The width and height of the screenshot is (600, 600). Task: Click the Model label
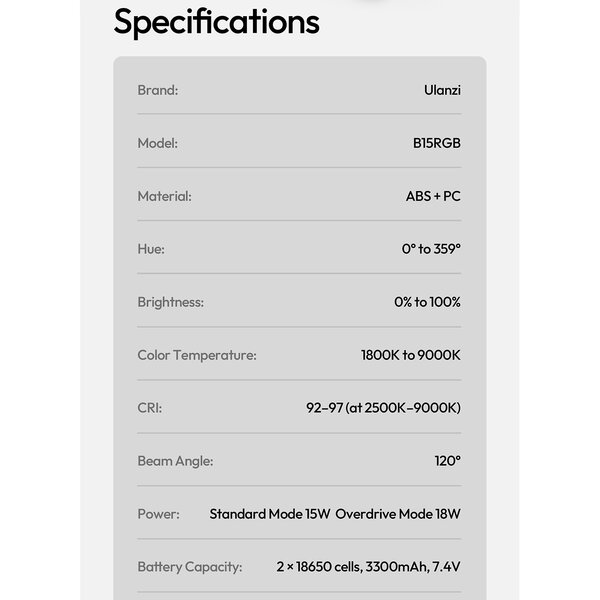point(157,143)
